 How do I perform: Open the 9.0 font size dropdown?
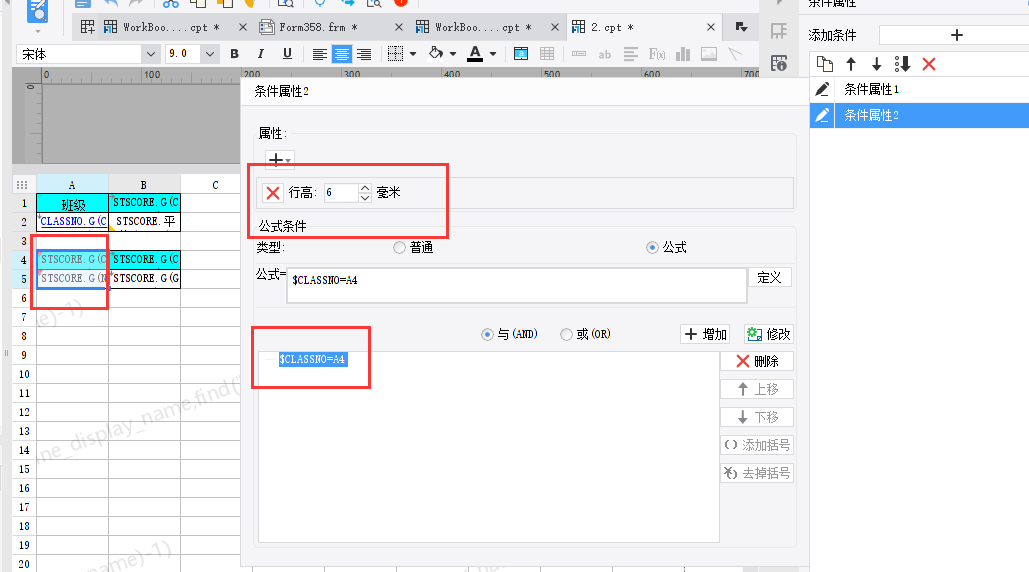tap(209, 54)
